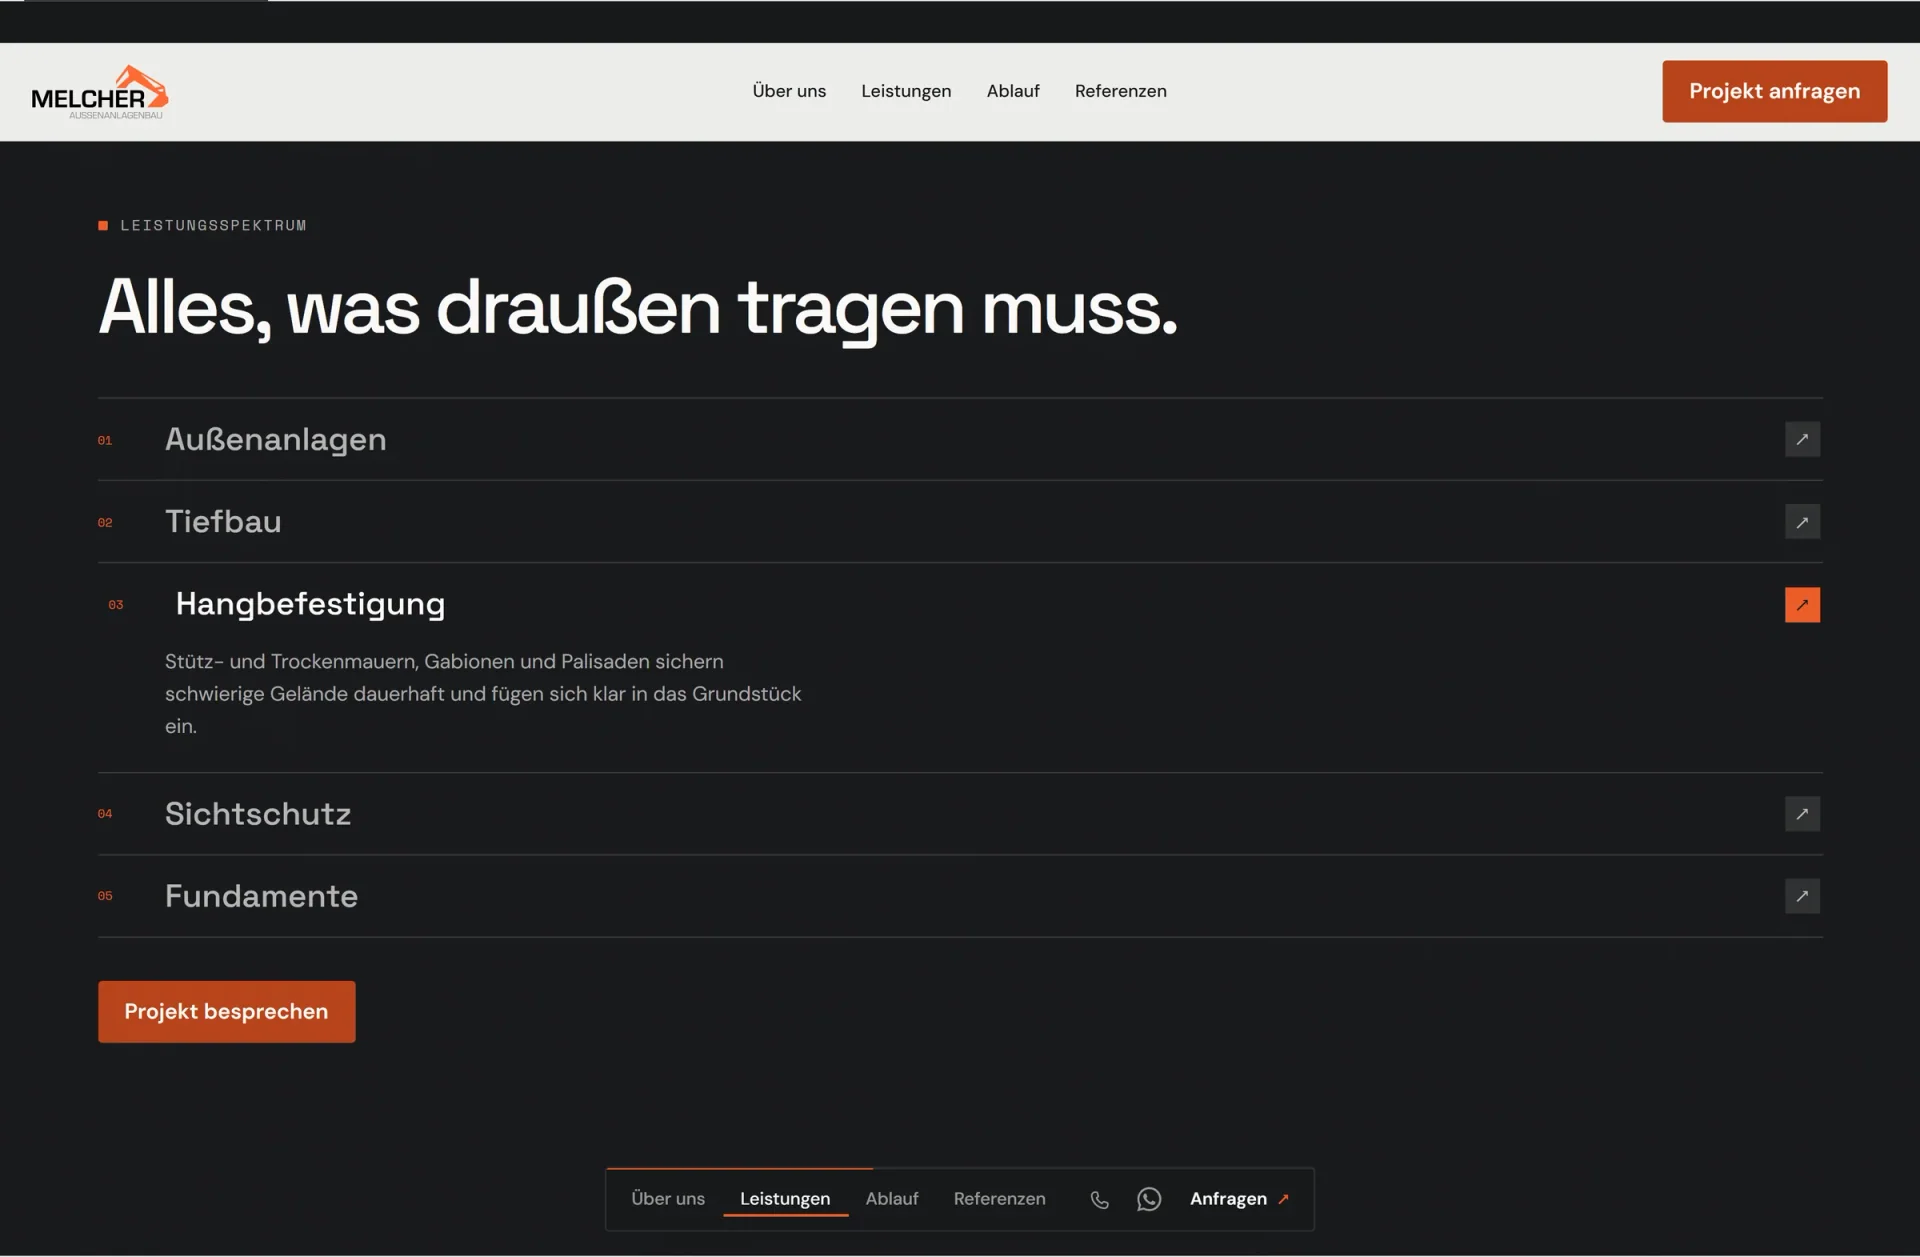
Task: Go to Ablauf in the top navigation
Action: 1013,91
